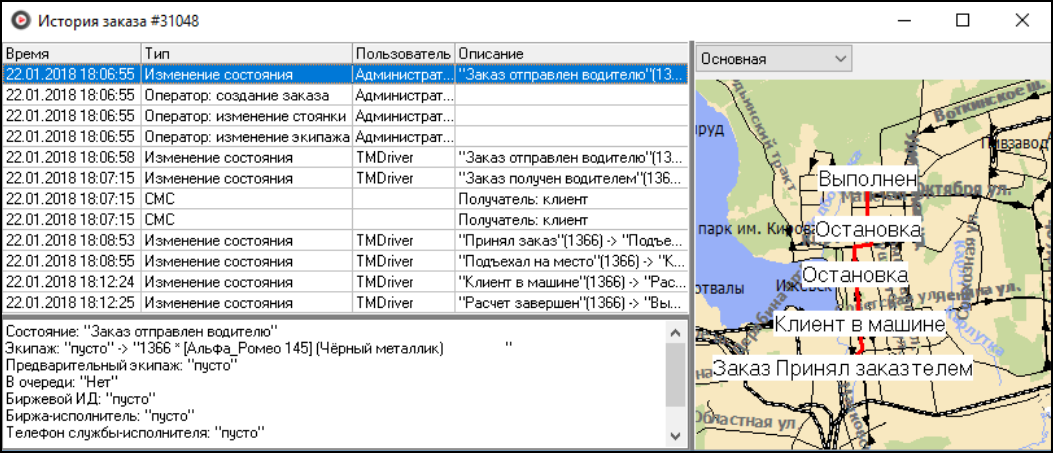Select the 'Расчет завершен' status row

pyautogui.click(x=345, y=303)
